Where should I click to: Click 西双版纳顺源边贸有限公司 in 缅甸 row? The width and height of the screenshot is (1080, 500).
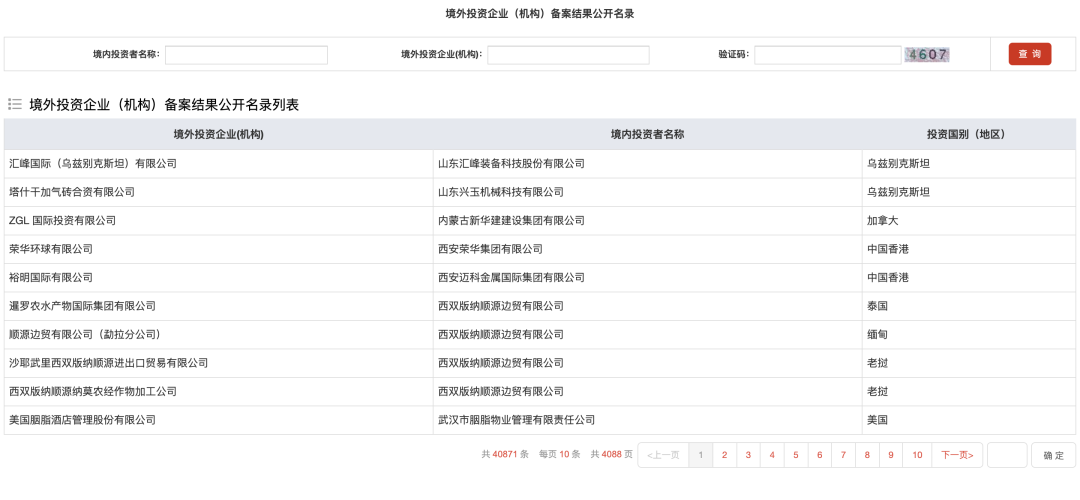pyautogui.click(x=647, y=335)
